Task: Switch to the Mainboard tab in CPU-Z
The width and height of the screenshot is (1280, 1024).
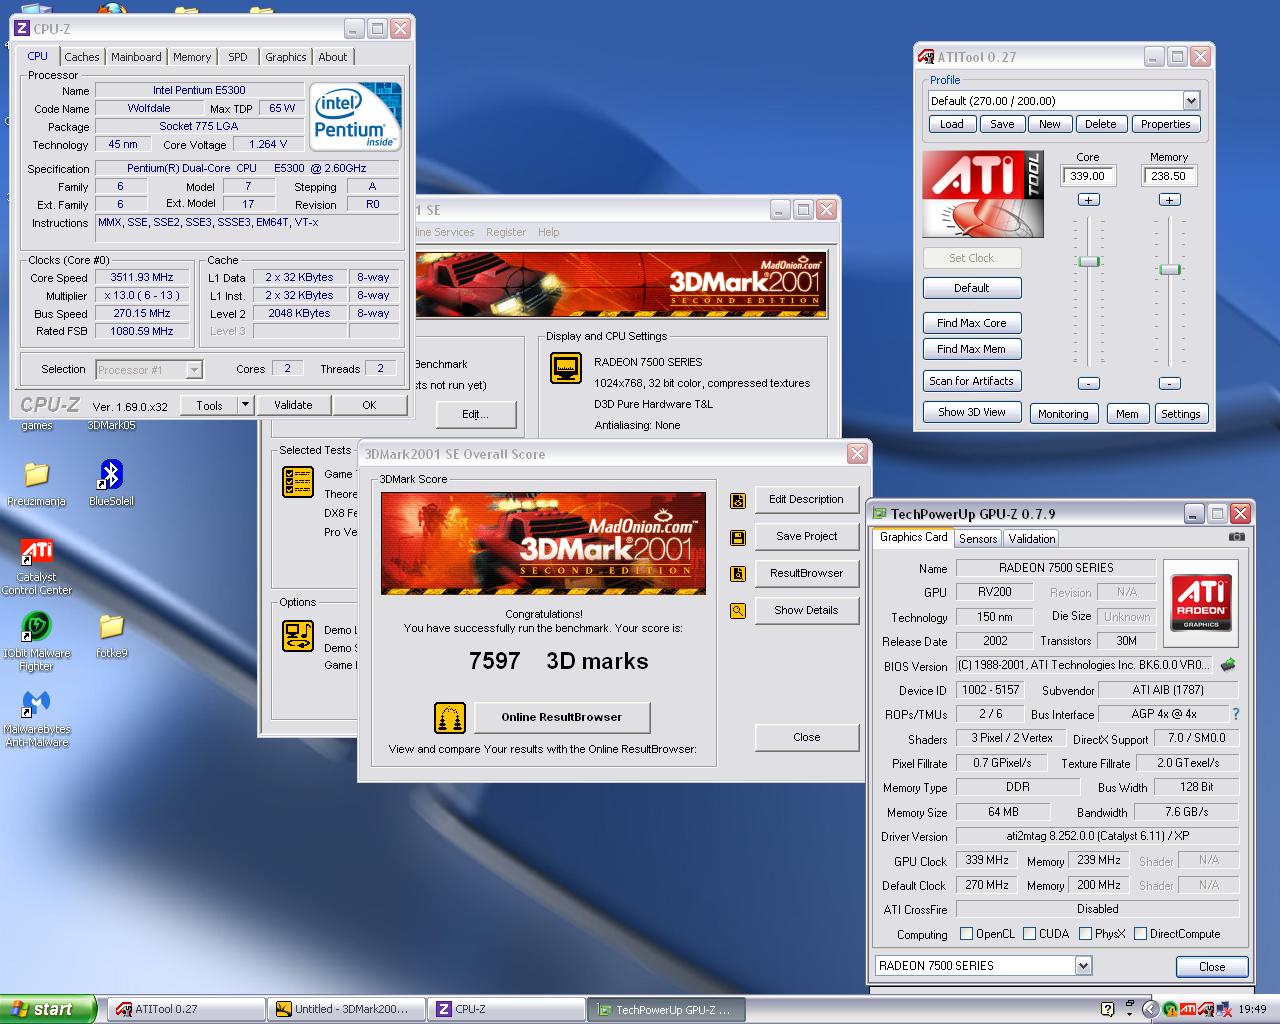Action: [x=136, y=57]
